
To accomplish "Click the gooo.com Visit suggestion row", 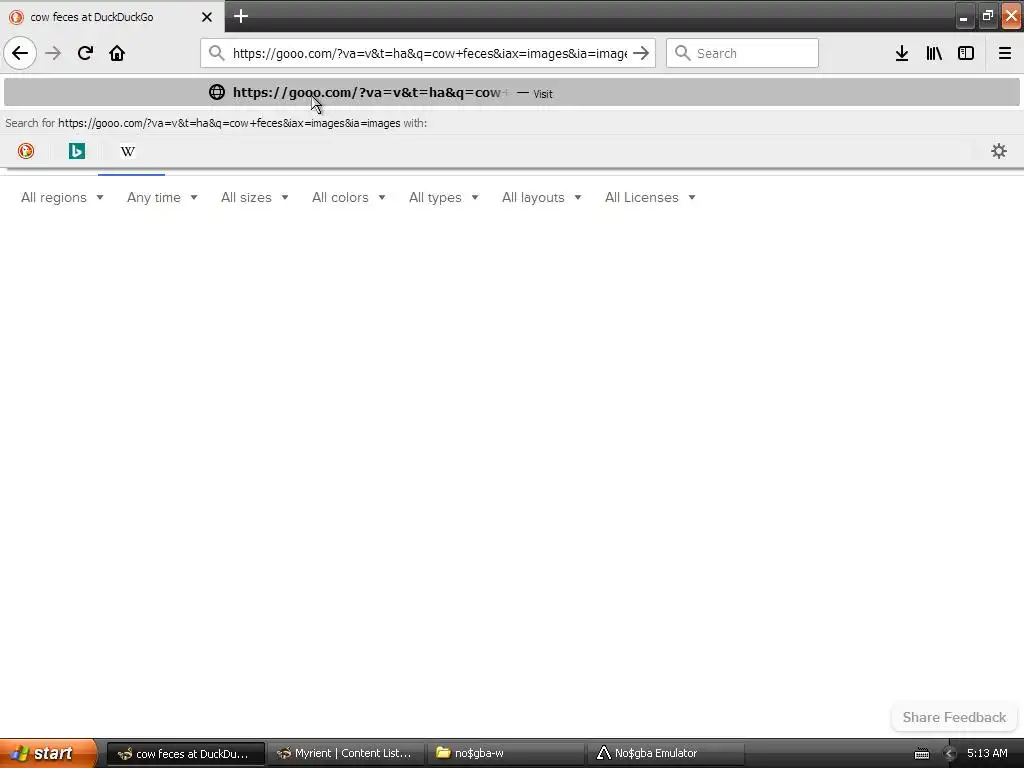I will 512,92.
